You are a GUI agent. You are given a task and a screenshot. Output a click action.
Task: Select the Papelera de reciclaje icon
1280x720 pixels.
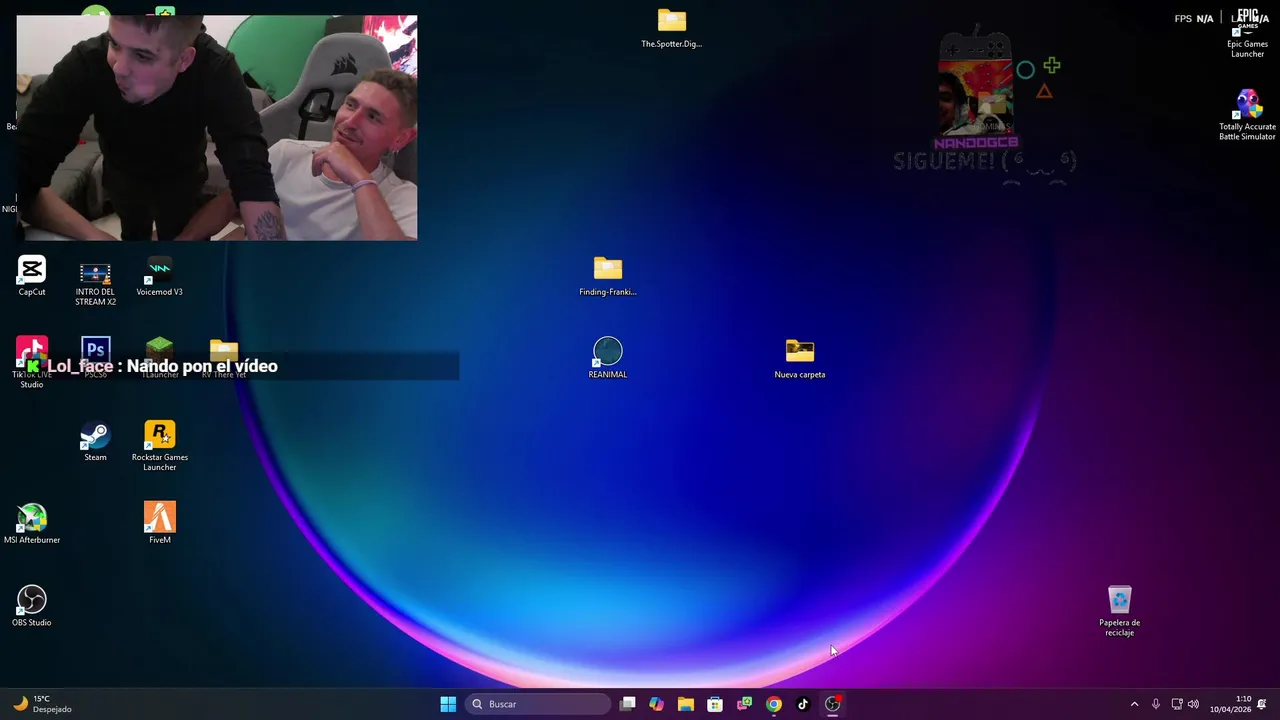pyautogui.click(x=1119, y=611)
